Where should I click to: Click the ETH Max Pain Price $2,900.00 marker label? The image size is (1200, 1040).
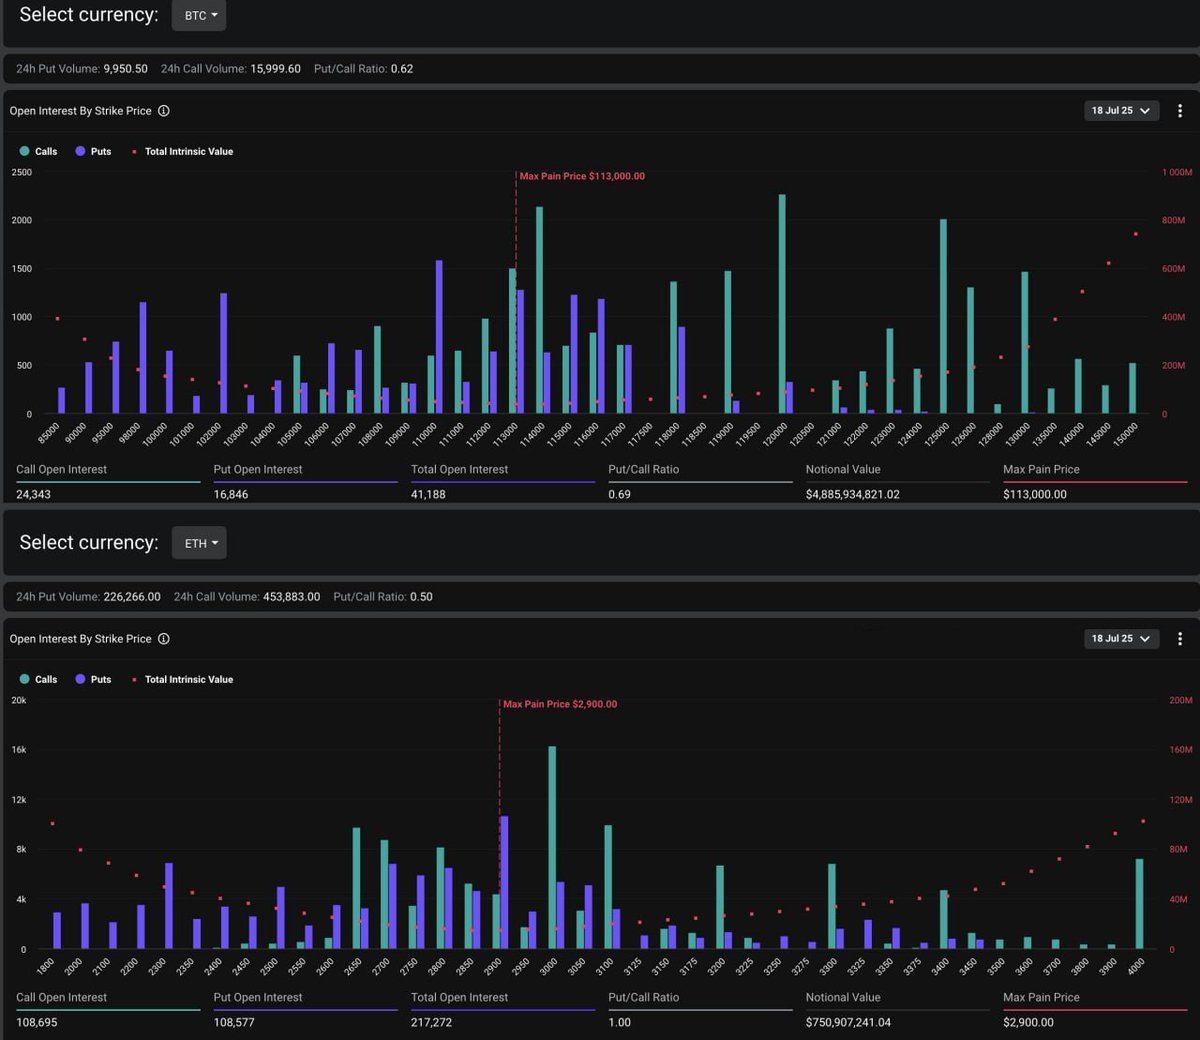click(x=560, y=704)
